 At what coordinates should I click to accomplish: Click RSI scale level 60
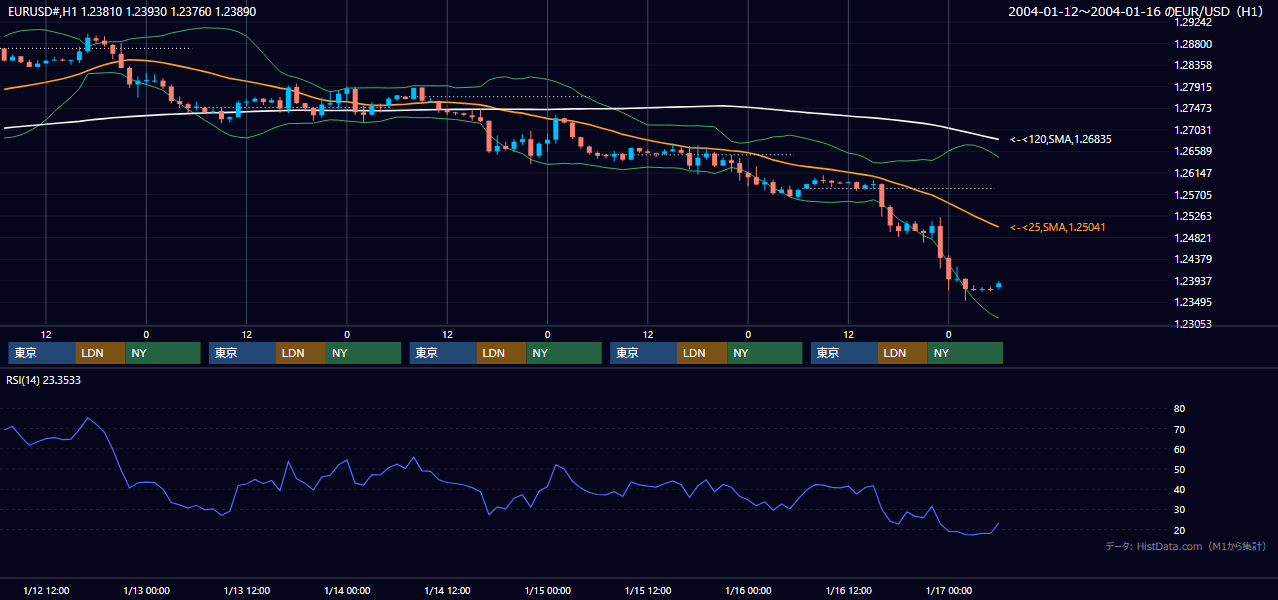(1179, 449)
